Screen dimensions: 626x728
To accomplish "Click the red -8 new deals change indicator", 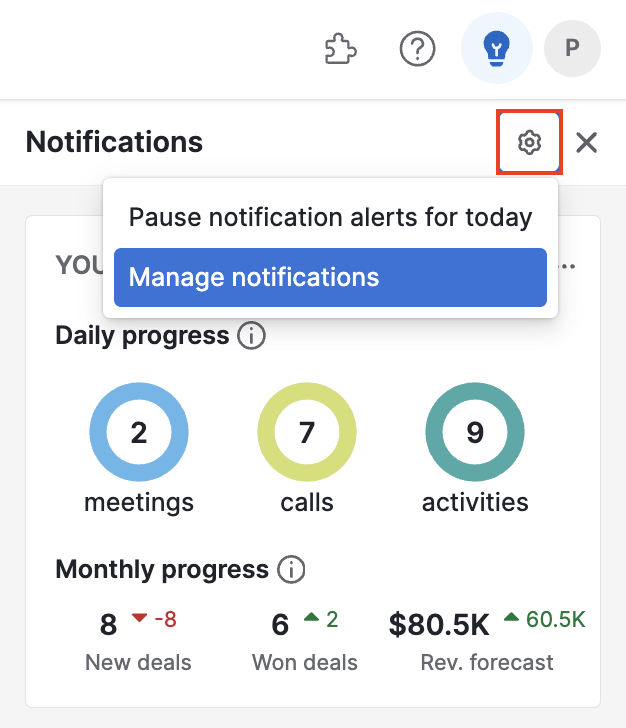I will 154,619.
